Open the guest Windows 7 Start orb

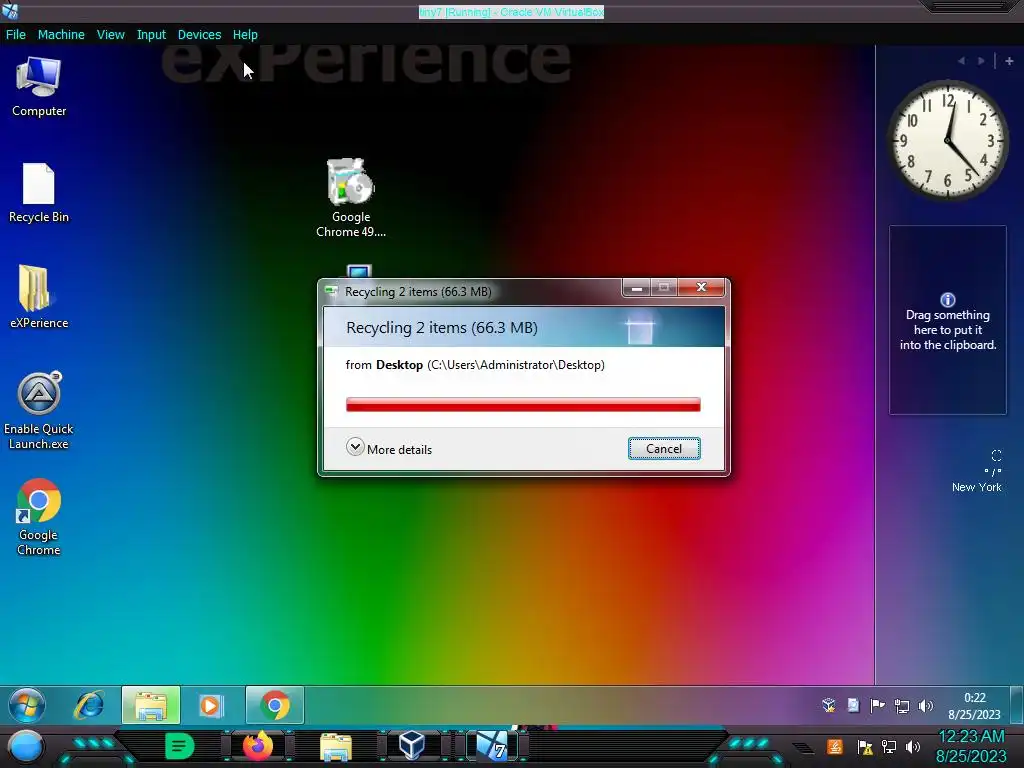click(x=27, y=705)
